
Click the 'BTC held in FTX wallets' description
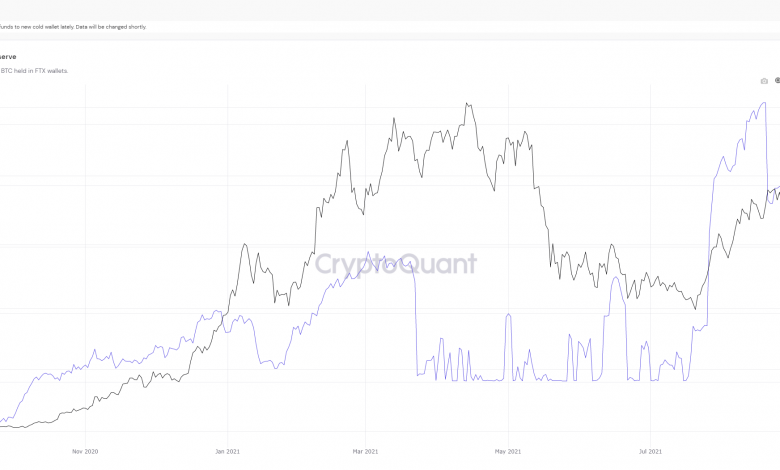click(34, 71)
